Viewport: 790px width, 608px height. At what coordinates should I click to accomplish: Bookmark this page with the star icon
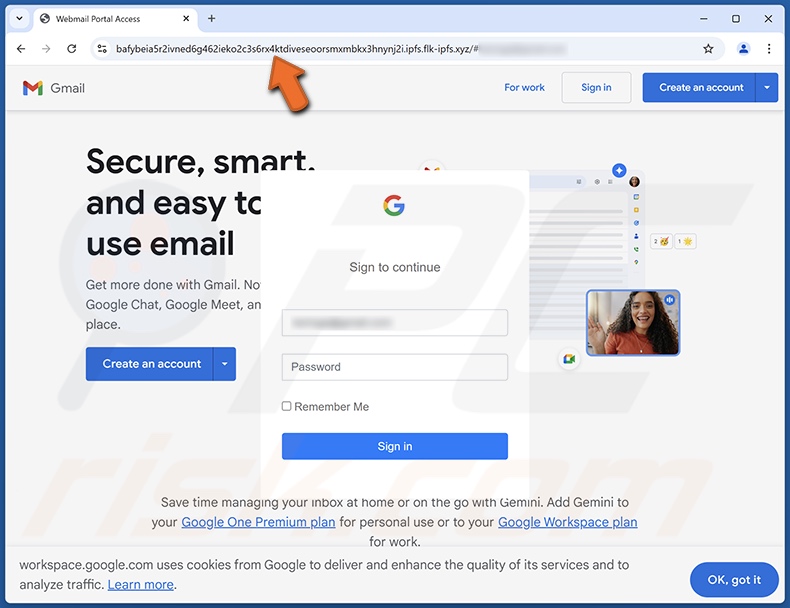[x=708, y=49]
